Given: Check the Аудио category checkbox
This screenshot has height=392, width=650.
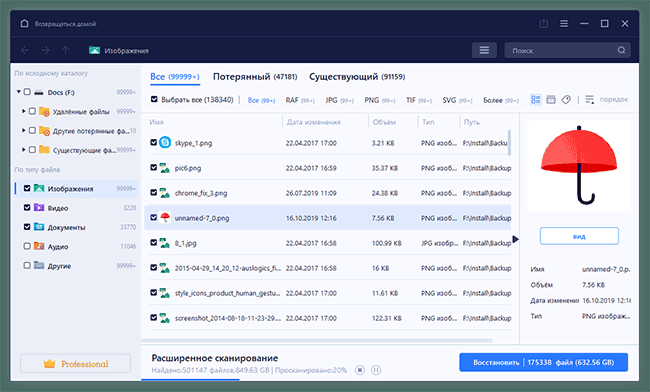Looking at the screenshot, I should [27, 246].
